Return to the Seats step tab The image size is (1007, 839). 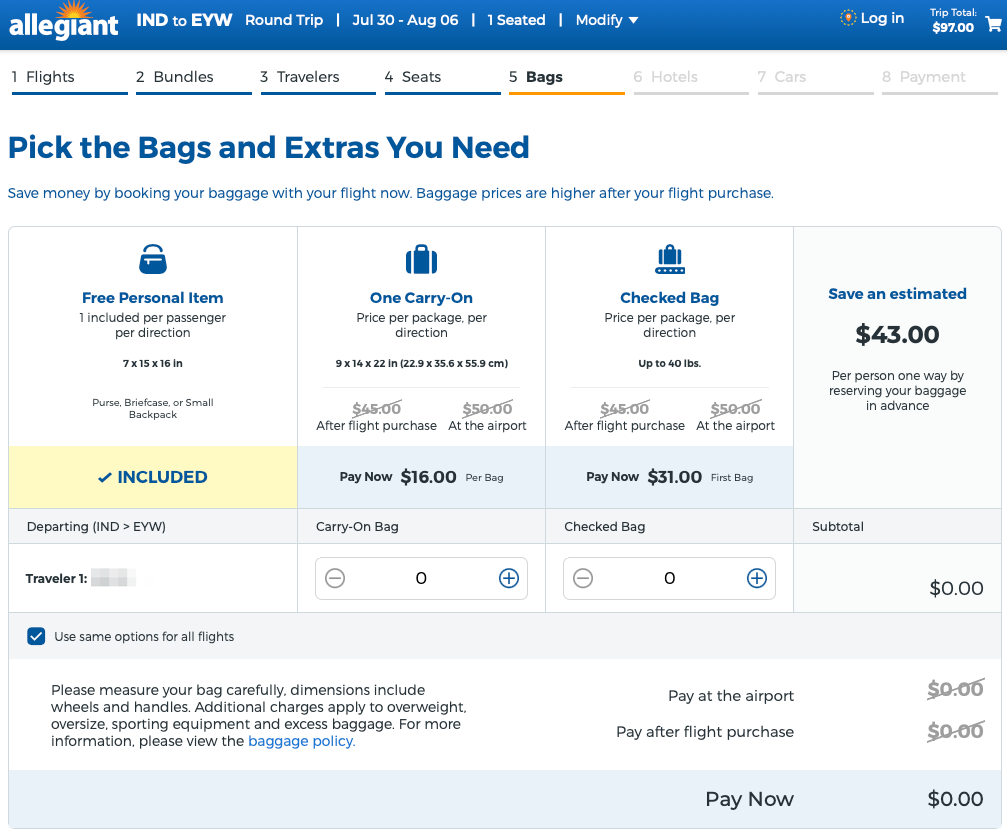pos(441,77)
